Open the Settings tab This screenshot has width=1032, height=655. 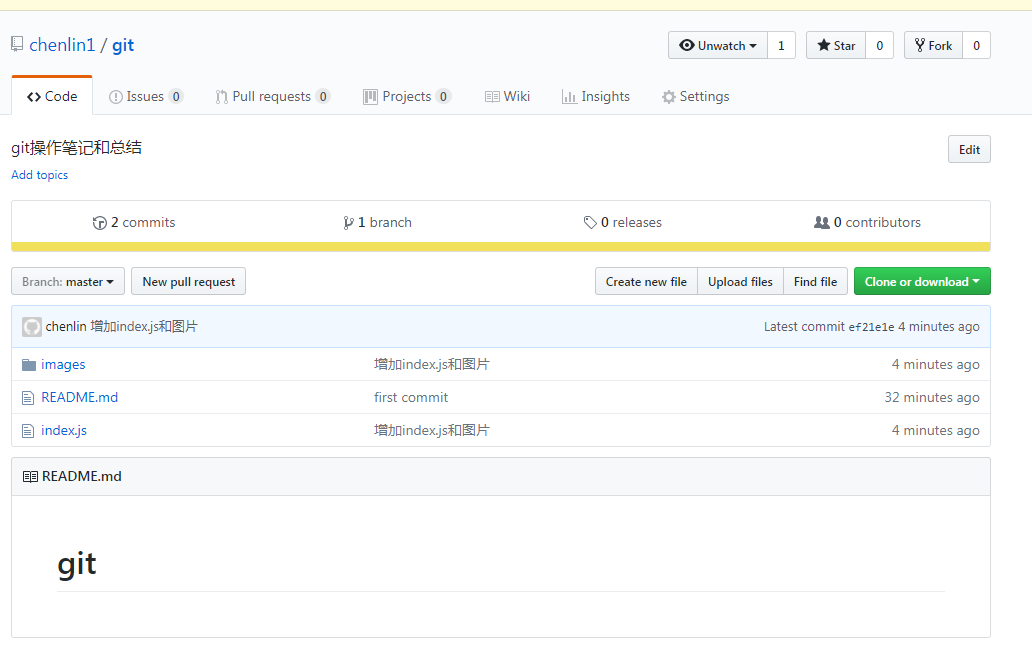point(696,97)
